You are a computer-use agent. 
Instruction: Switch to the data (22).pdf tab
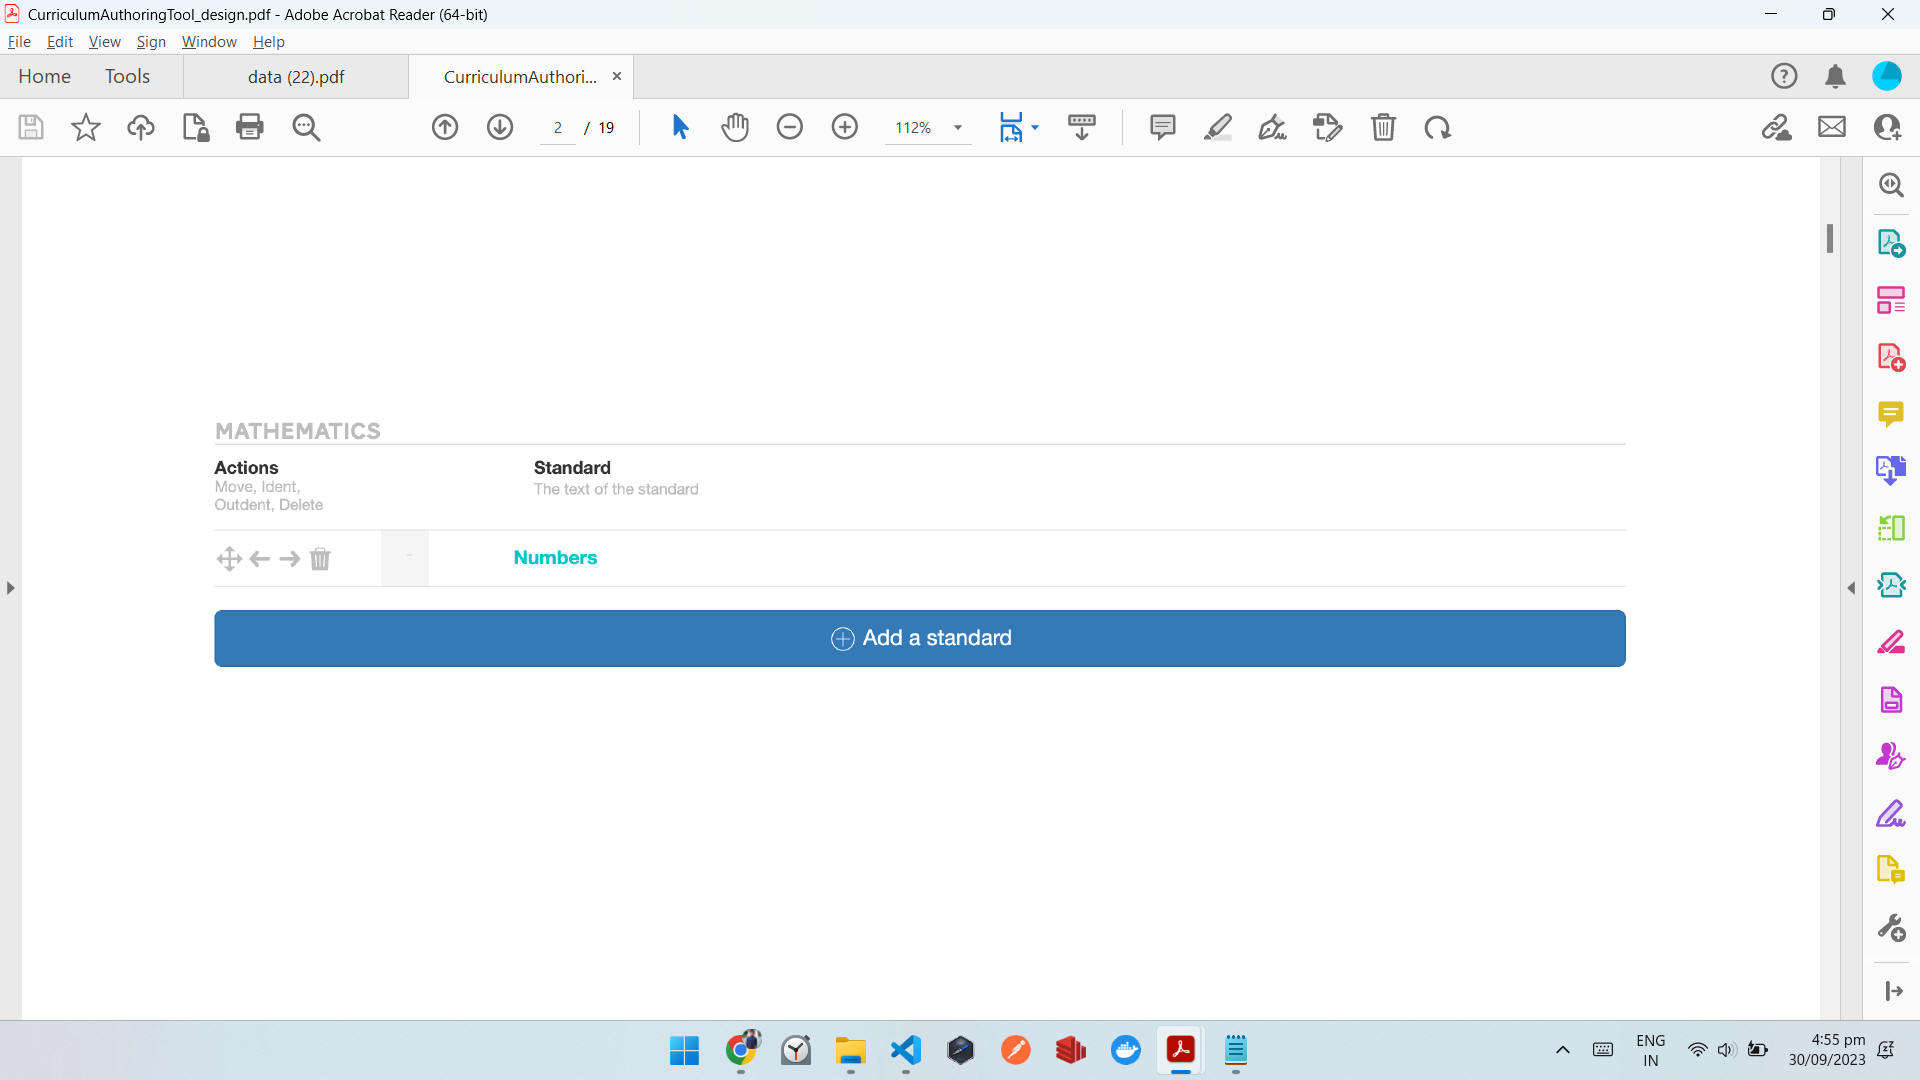[x=296, y=77]
